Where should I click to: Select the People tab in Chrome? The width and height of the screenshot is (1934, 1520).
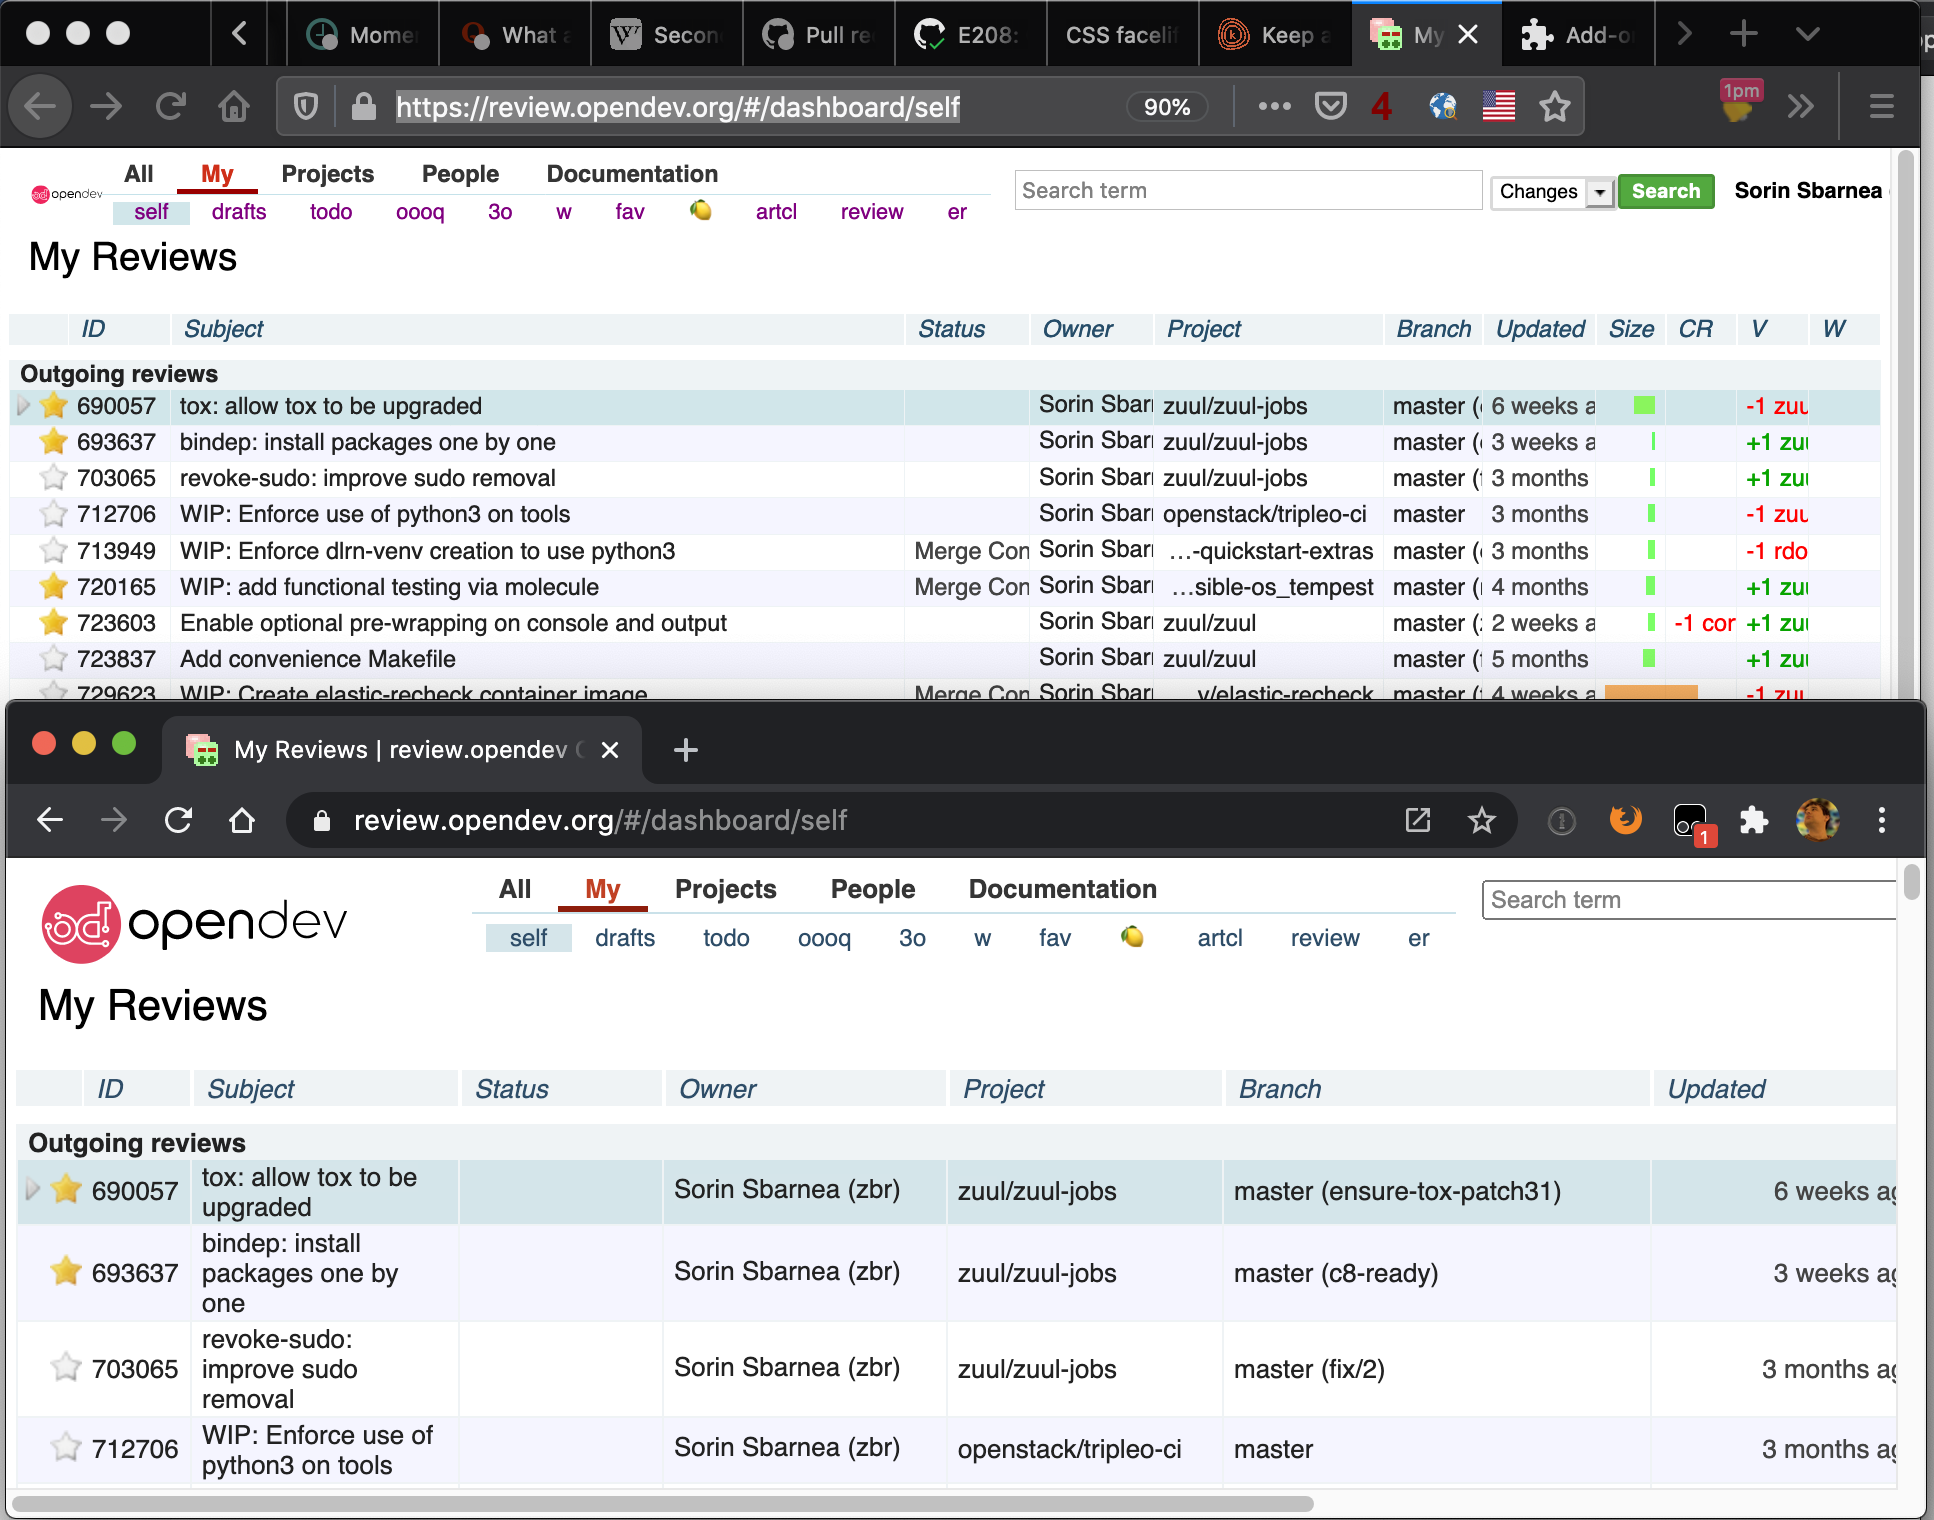(872, 889)
